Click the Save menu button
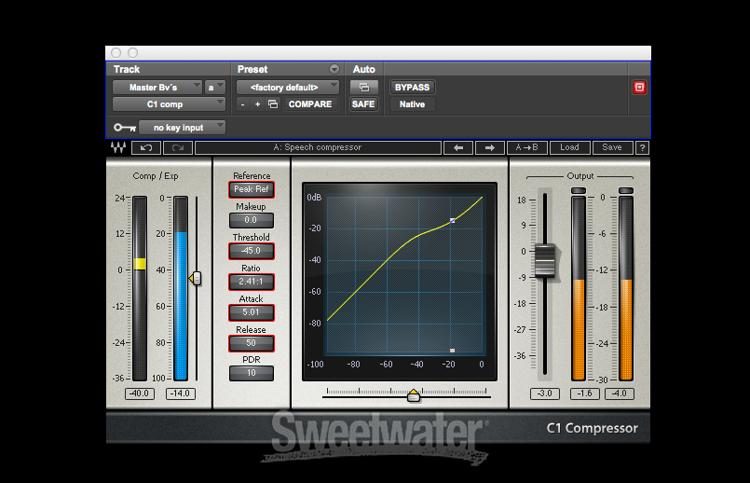 [612, 148]
